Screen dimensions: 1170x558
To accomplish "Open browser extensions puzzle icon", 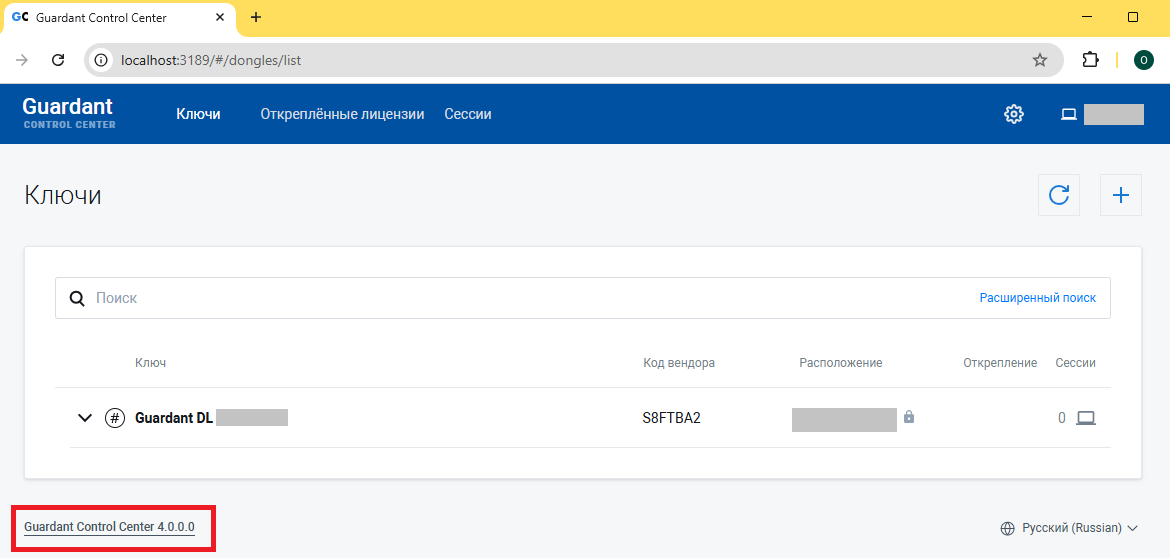I will pyautogui.click(x=1090, y=60).
